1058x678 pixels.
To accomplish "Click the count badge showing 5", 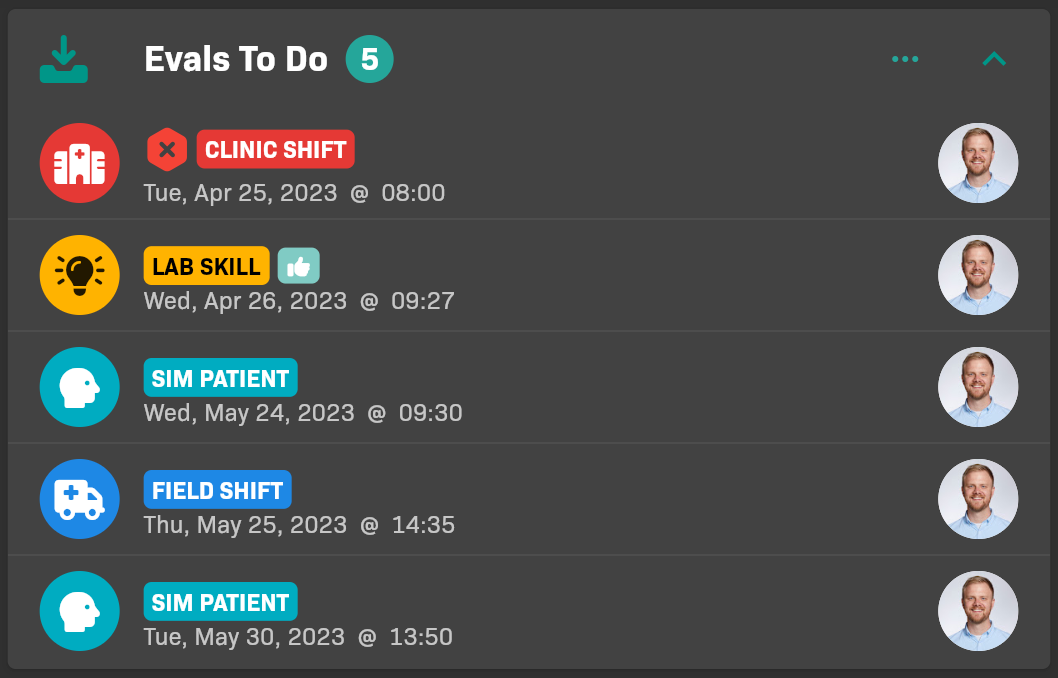I will point(369,60).
